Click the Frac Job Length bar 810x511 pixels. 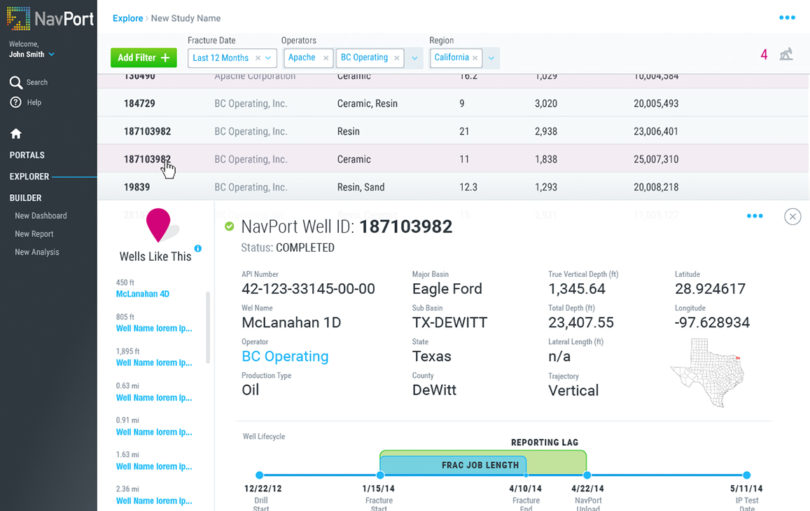(453, 466)
